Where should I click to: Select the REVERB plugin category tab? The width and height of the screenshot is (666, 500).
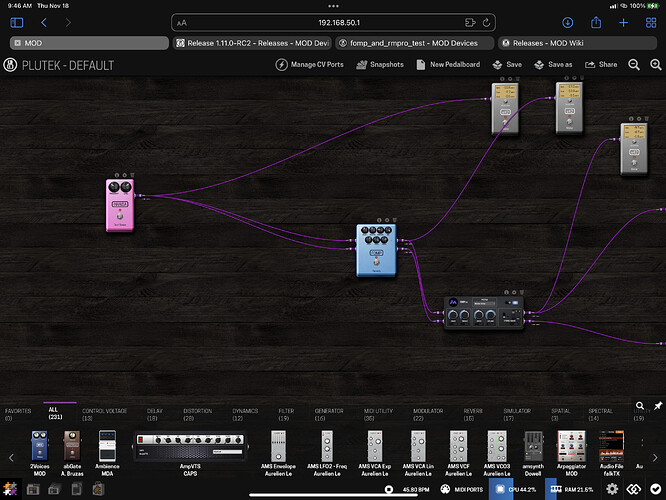pyautogui.click(x=473, y=414)
